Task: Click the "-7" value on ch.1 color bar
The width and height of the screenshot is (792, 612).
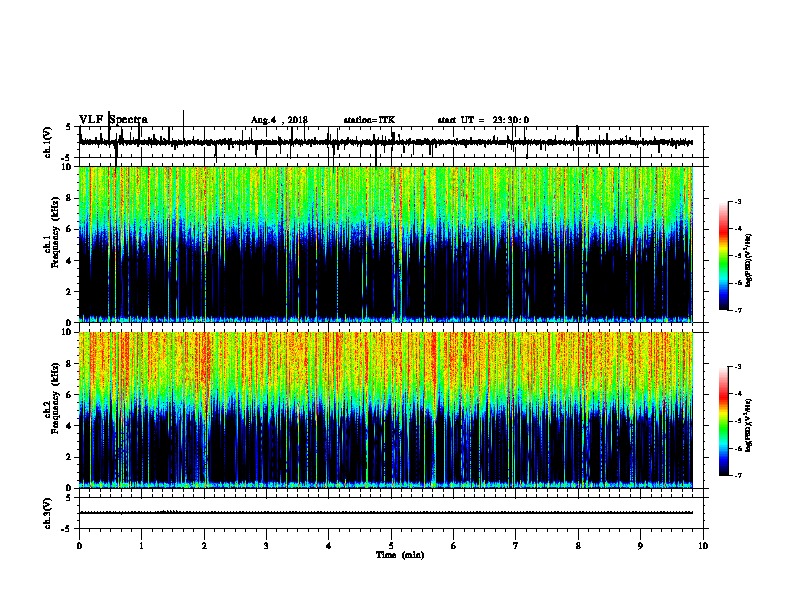Action: pyautogui.click(x=737, y=310)
